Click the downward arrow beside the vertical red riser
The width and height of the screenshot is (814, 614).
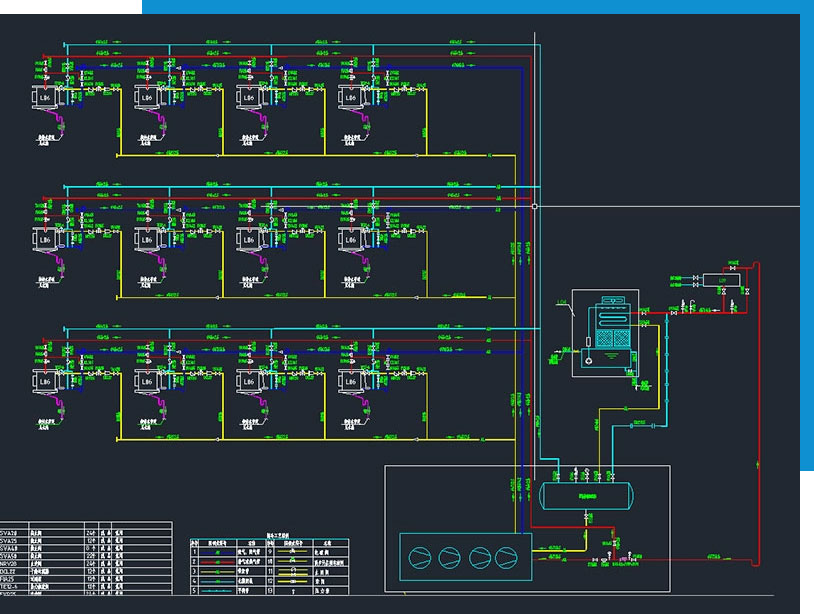[x=756, y=462]
